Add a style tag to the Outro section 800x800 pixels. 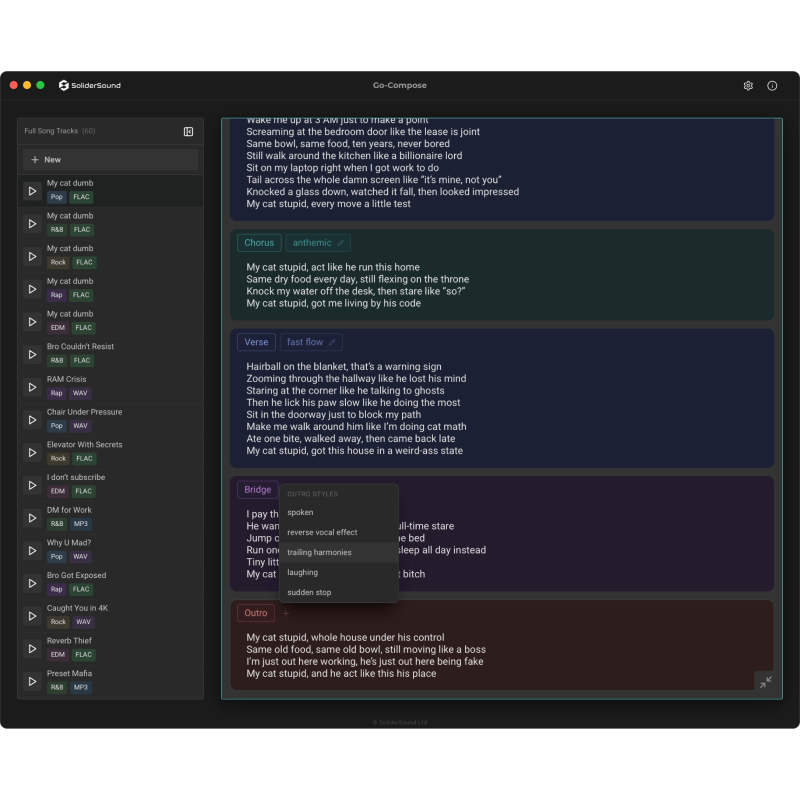287,612
